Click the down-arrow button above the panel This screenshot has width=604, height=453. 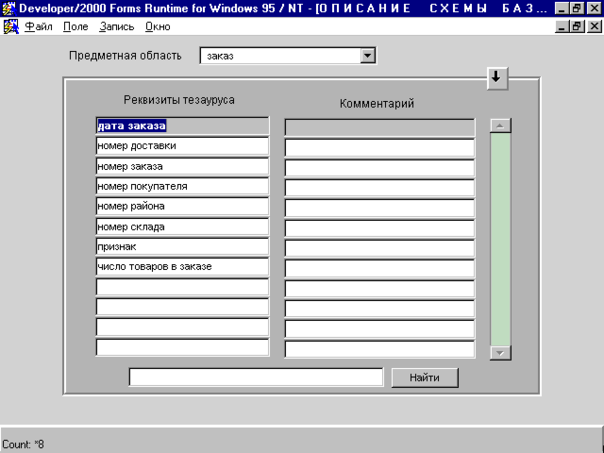pyautogui.click(x=497, y=79)
